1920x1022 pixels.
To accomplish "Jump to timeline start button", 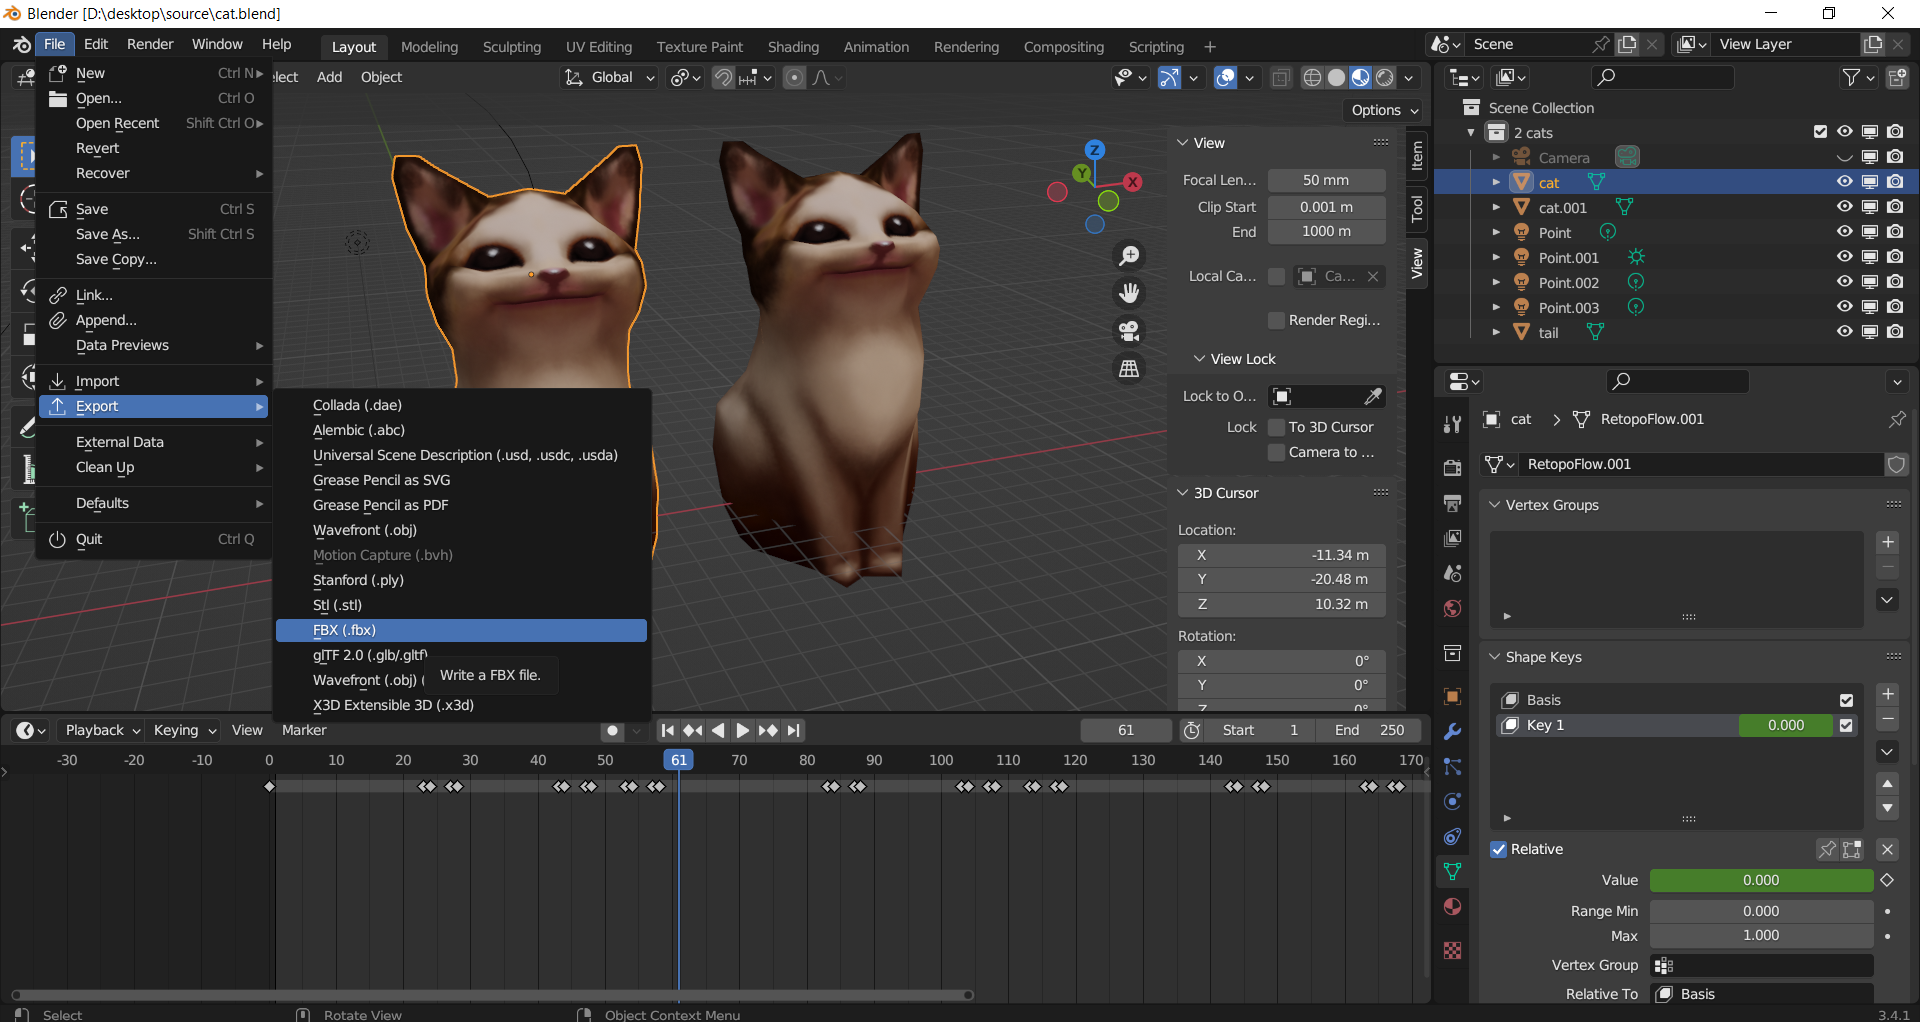I will (x=667, y=730).
